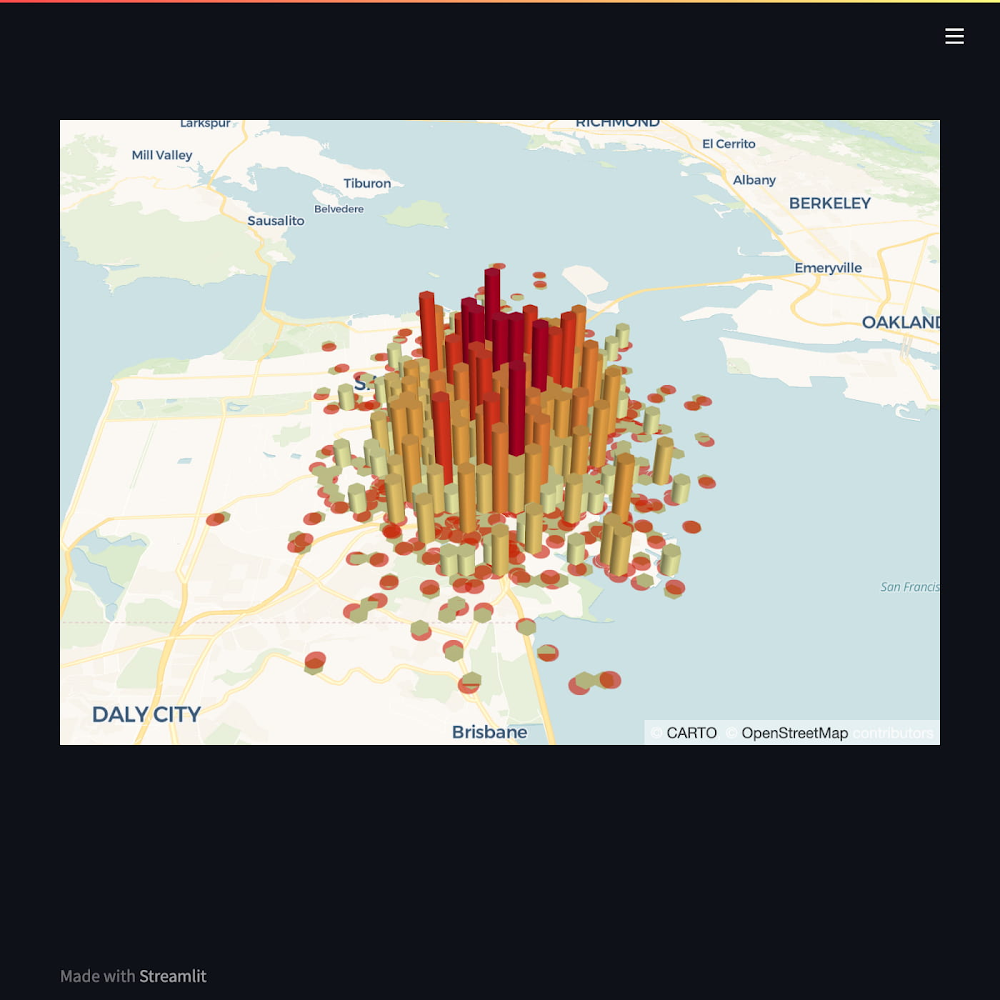Click the contributors attribution text
Viewport: 1000px width, 1000px height.
(x=893, y=733)
